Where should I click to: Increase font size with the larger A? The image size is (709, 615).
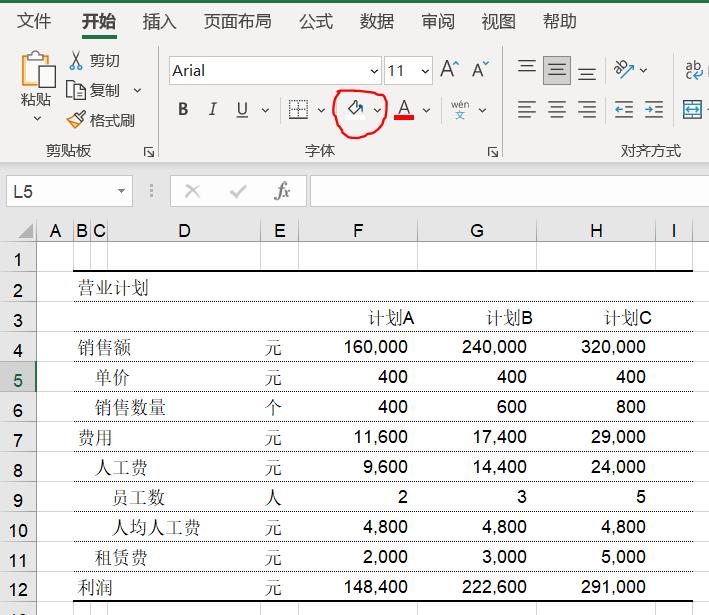(x=449, y=70)
